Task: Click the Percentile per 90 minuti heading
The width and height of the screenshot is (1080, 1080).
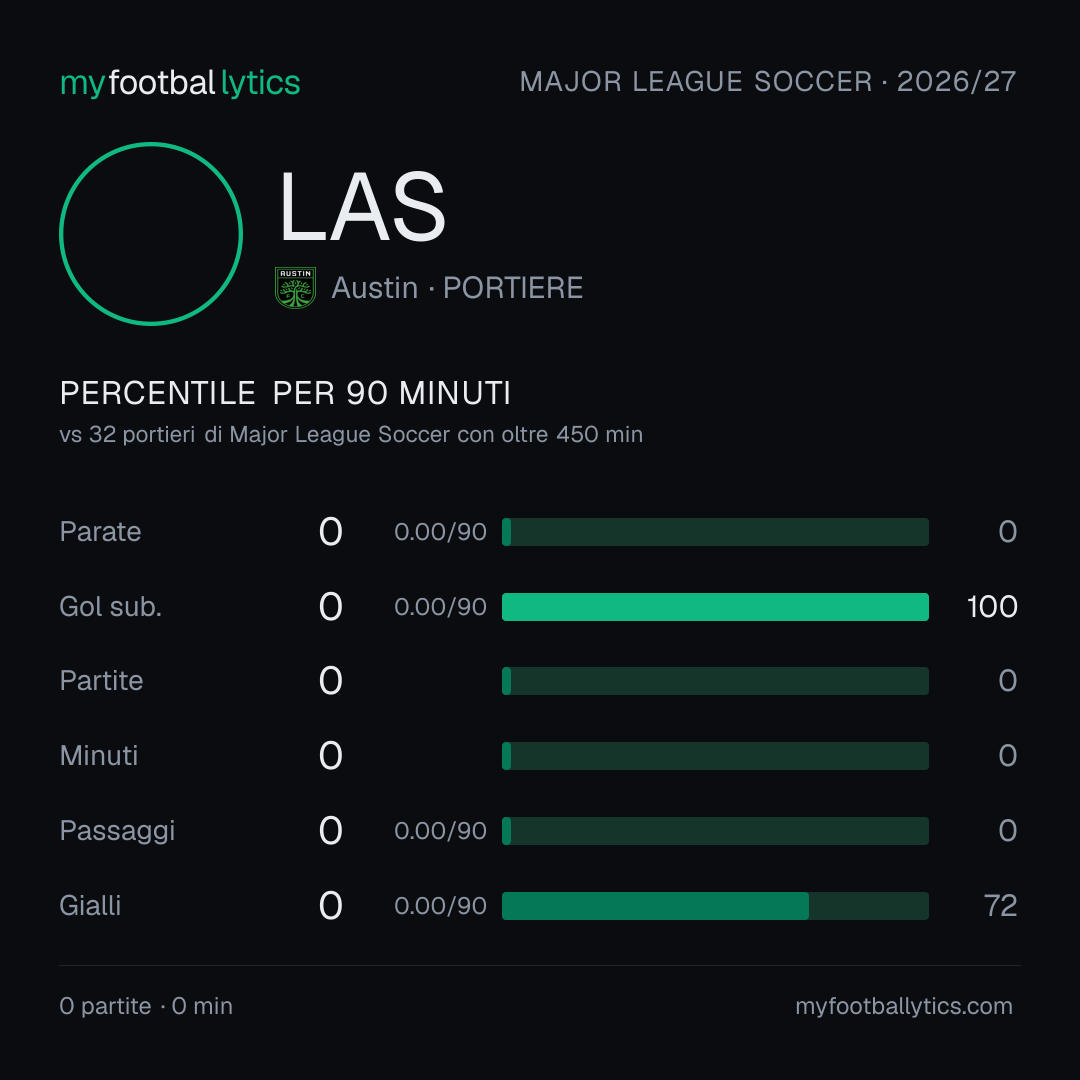Action: pos(285,393)
